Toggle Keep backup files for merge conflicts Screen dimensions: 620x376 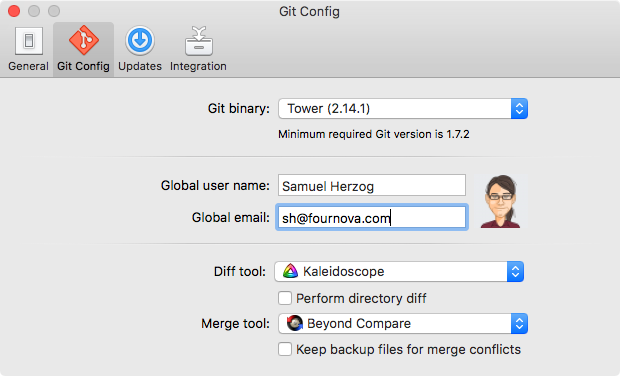(x=285, y=349)
